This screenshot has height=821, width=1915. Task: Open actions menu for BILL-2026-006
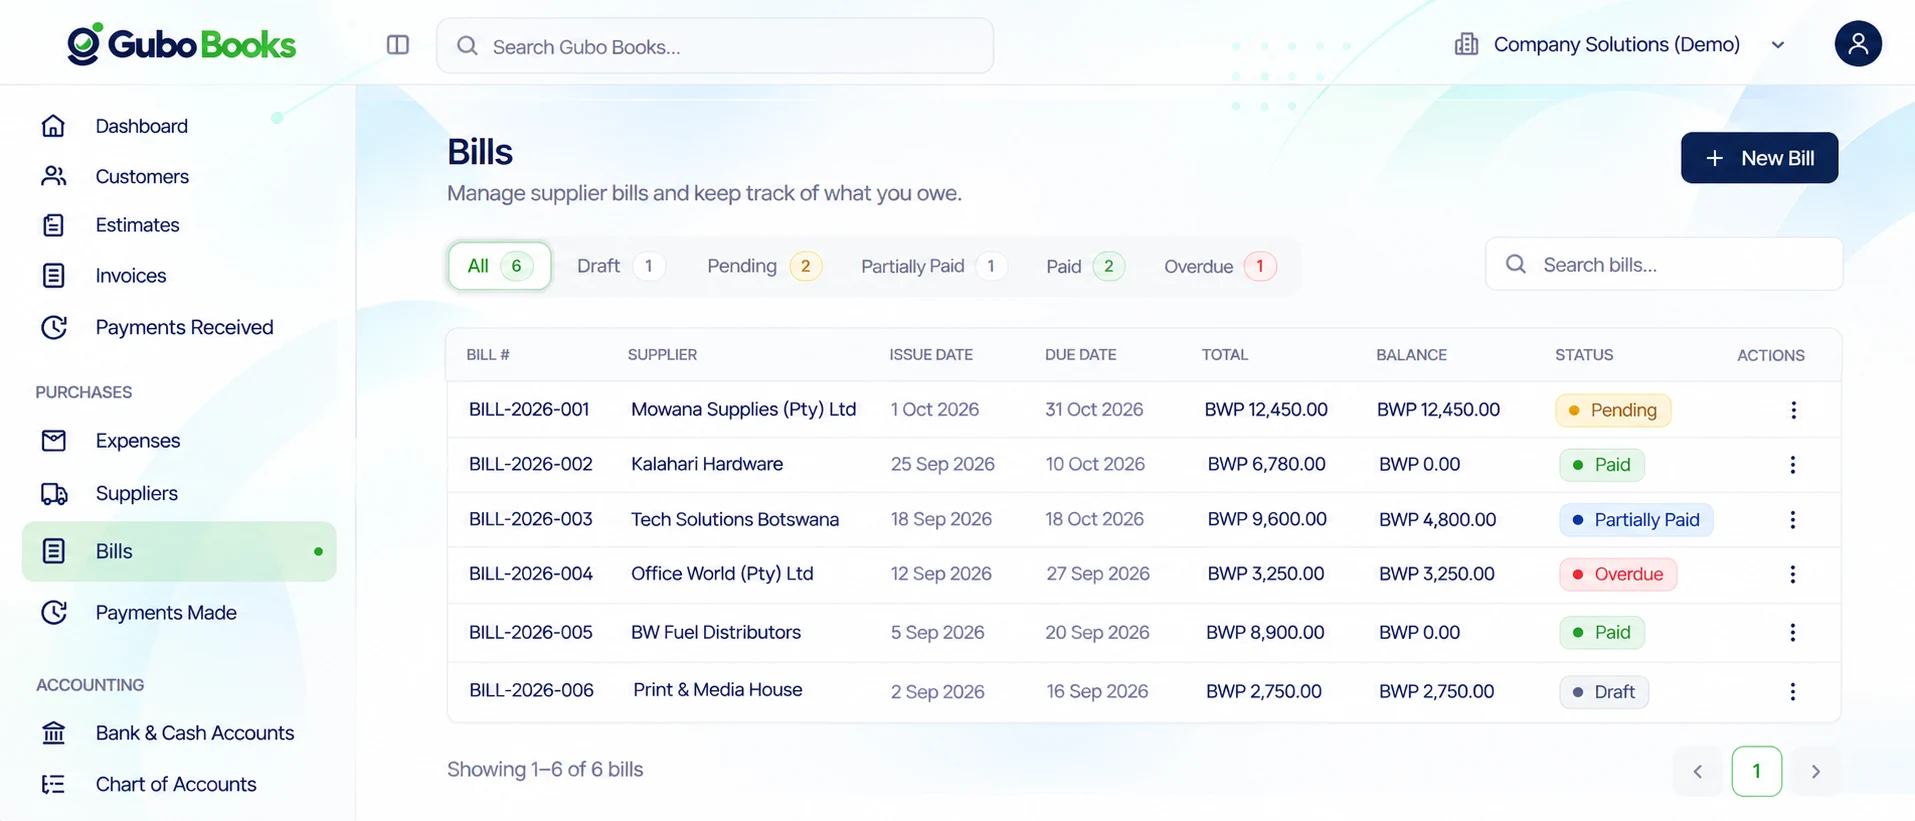pyautogui.click(x=1793, y=692)
